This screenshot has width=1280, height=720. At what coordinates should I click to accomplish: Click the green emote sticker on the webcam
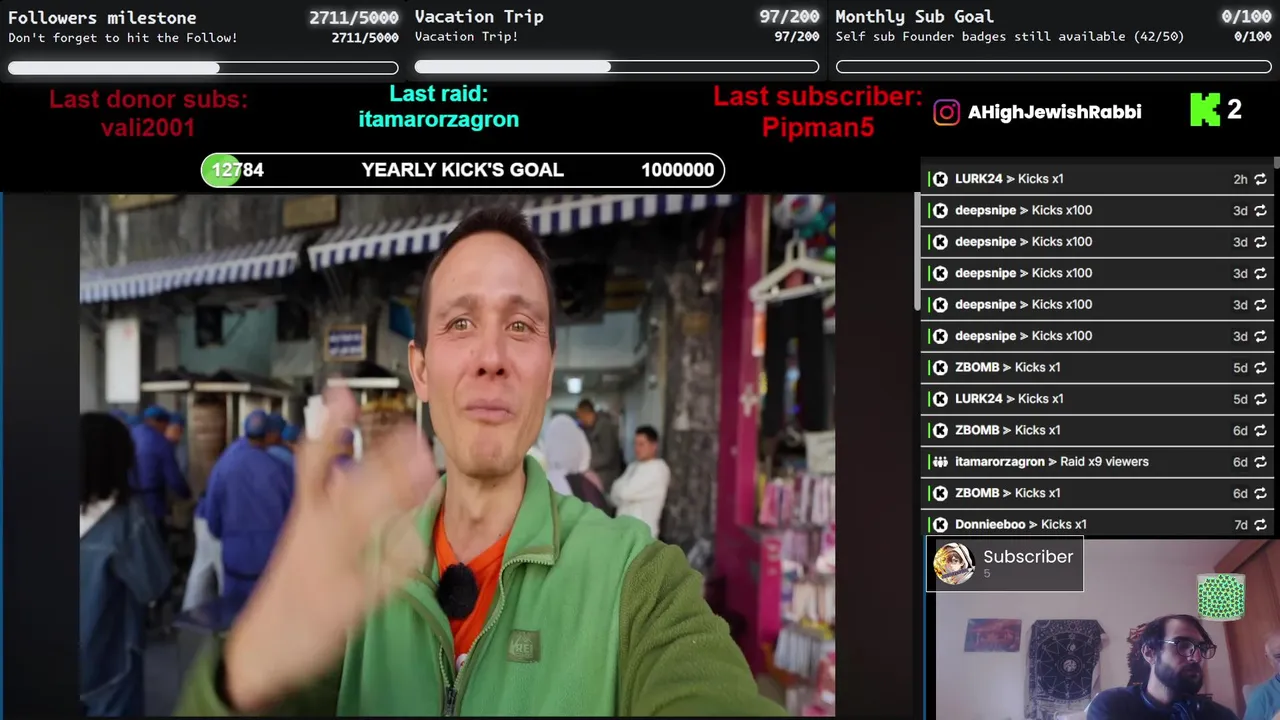coord(1221,597)
